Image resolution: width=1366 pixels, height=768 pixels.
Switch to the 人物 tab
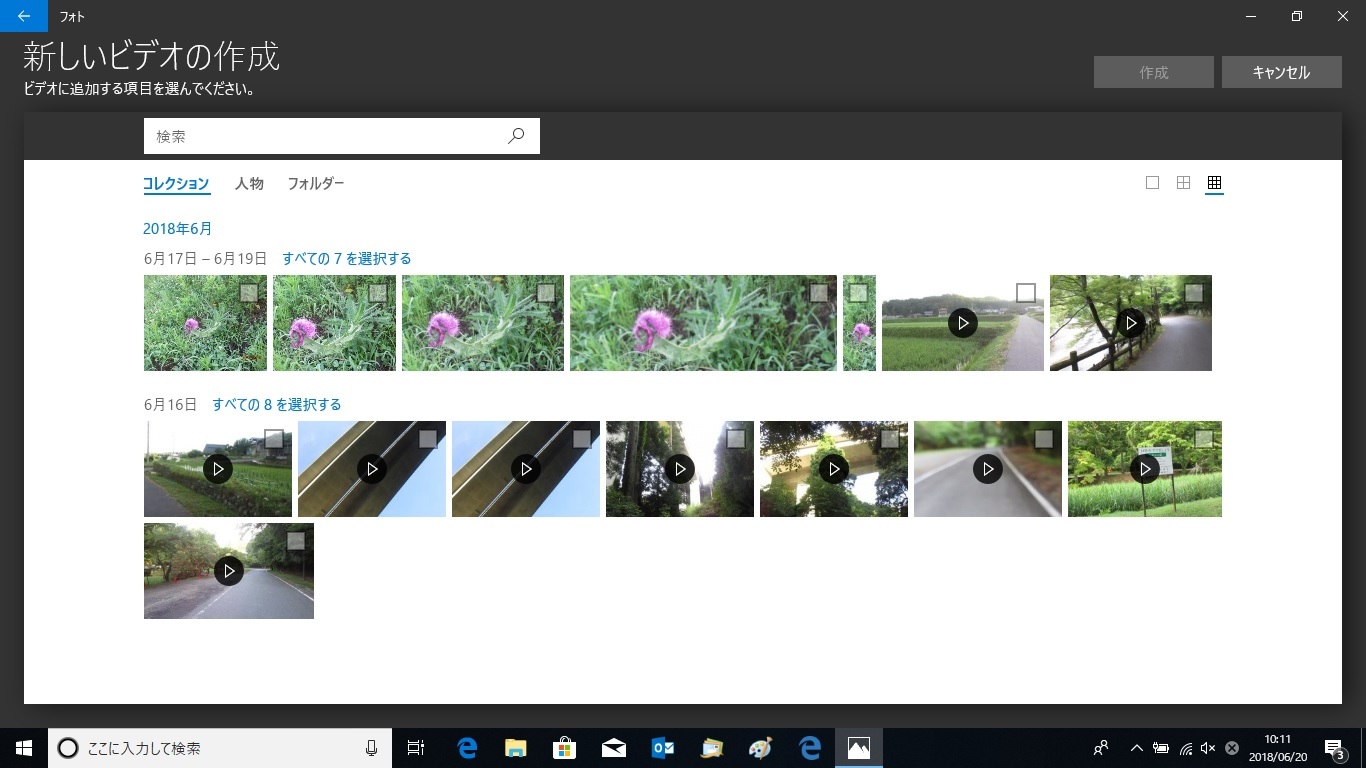pos(249,184)
